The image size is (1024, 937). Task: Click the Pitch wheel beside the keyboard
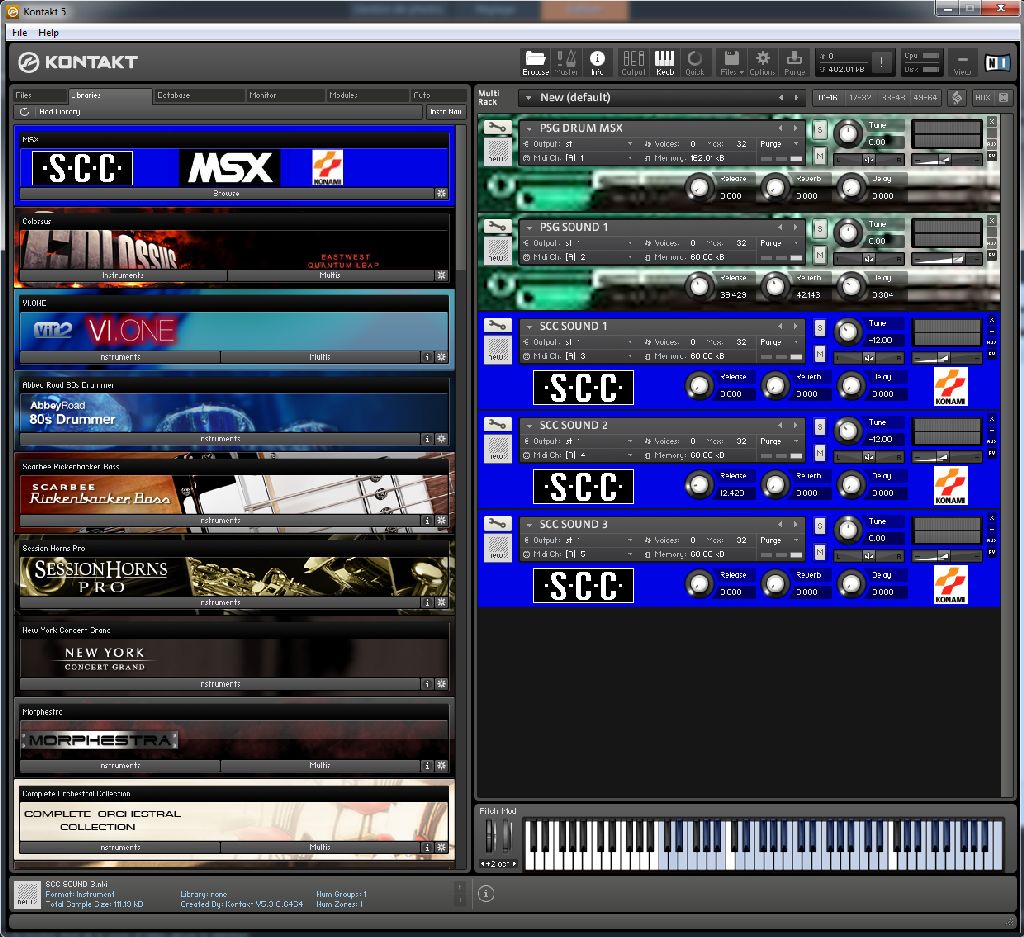[x=491, y=837]
